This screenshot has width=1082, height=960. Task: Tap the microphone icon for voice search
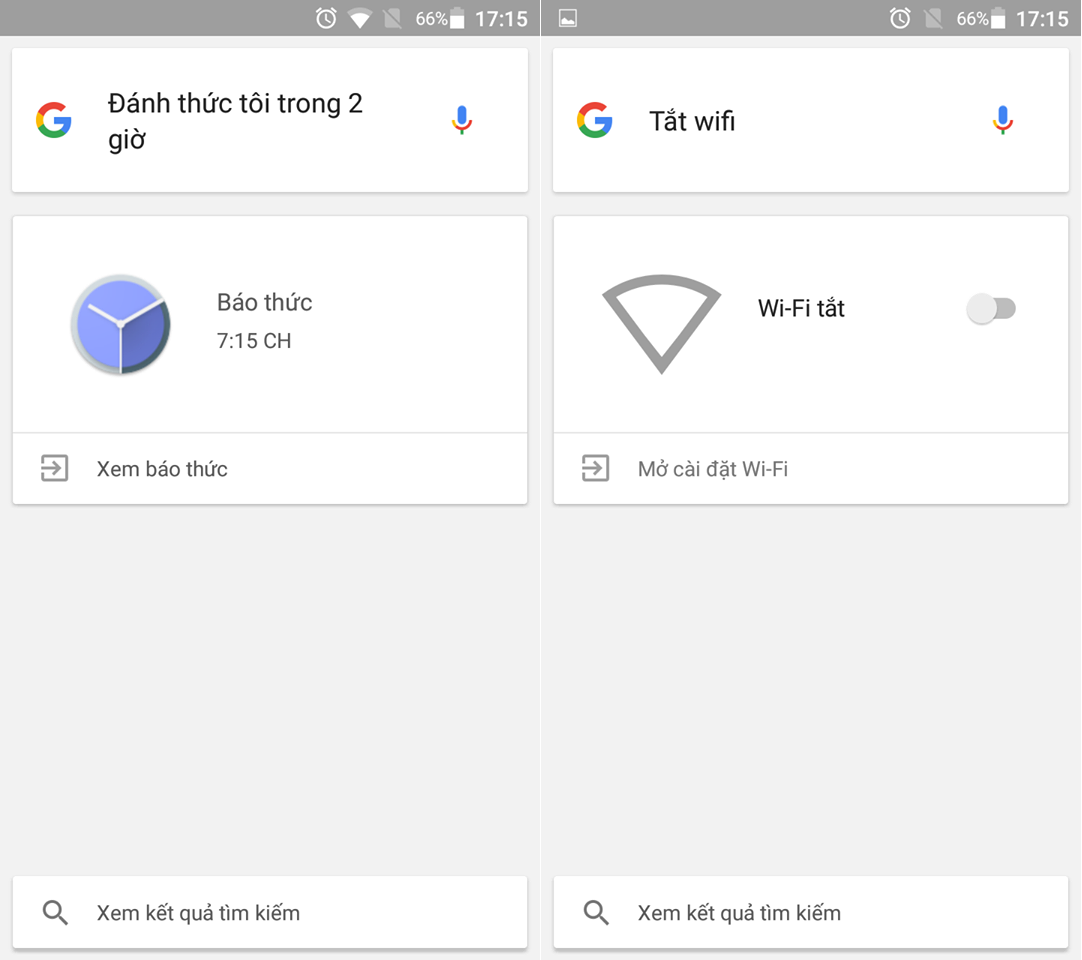click(461, 119)
